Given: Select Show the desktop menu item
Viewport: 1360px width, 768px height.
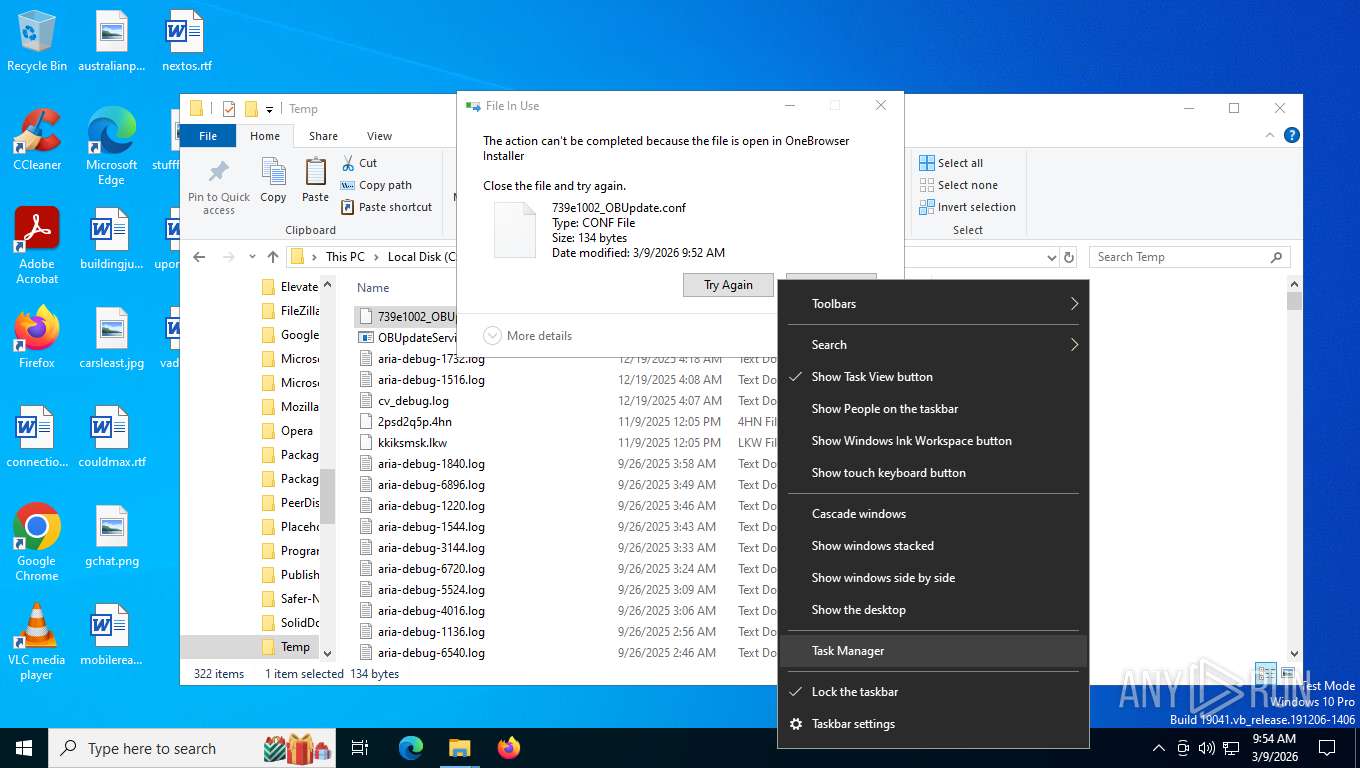Looking at the screenshot, I should [x=933, y=610].
